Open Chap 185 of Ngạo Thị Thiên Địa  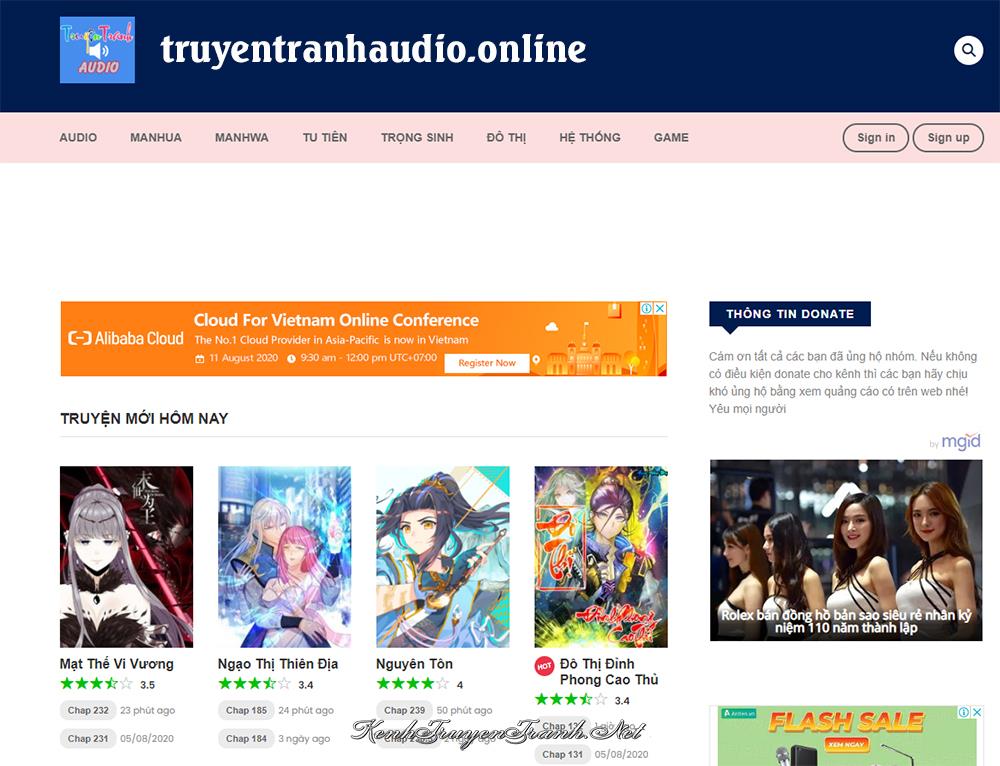coord(246,710)
